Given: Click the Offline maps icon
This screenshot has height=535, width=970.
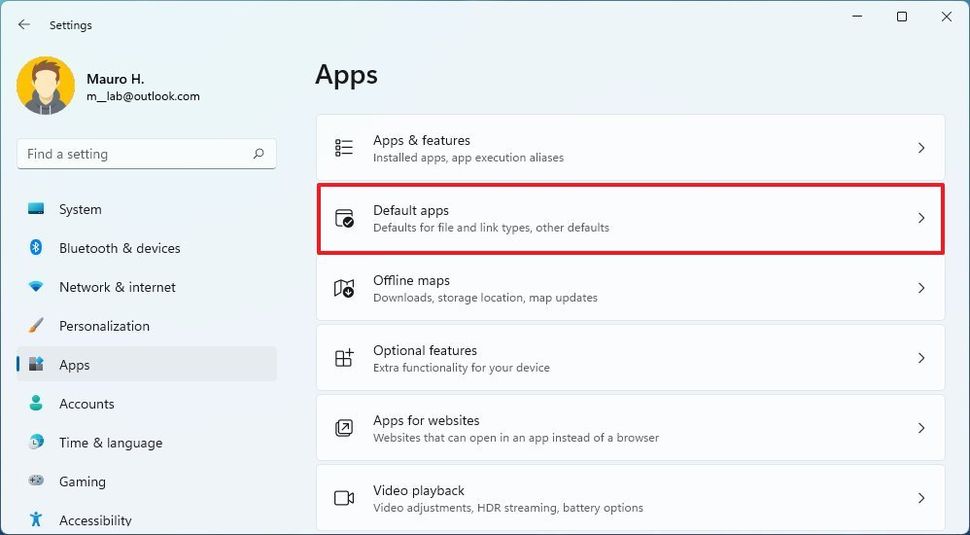Looking at the screenshot, I should [344, 288].
